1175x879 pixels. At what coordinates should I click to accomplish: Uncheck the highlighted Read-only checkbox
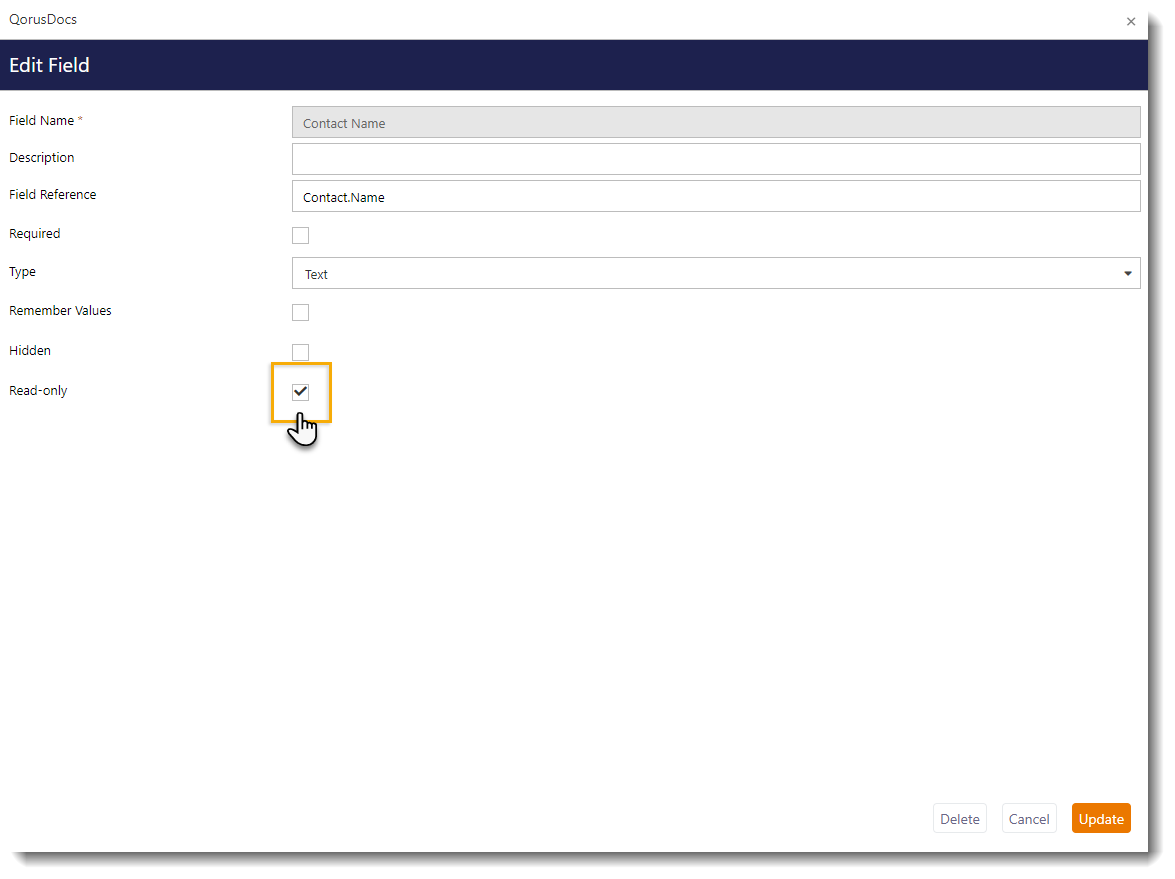coord(300,392)
